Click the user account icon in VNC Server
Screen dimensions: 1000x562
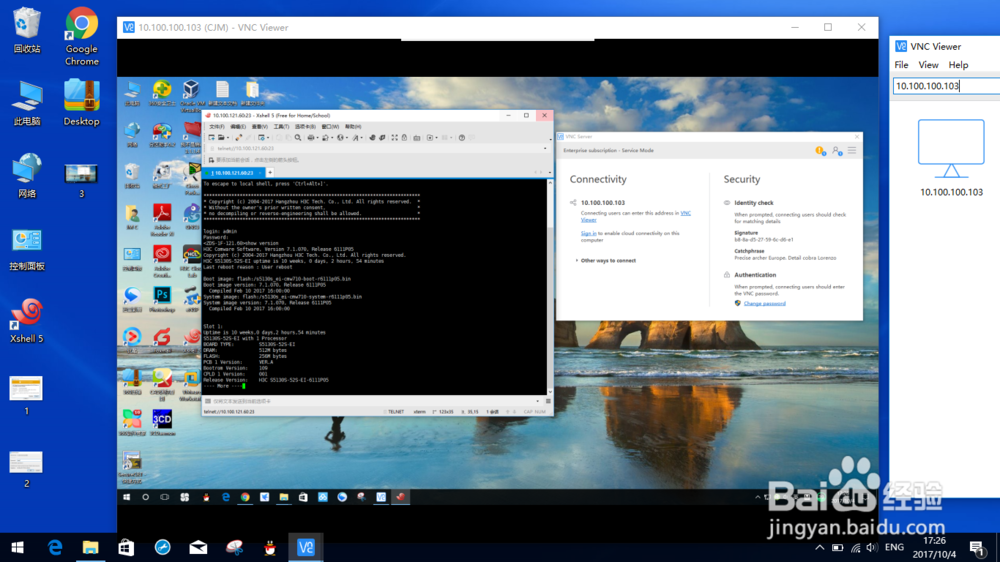point(837,151)
